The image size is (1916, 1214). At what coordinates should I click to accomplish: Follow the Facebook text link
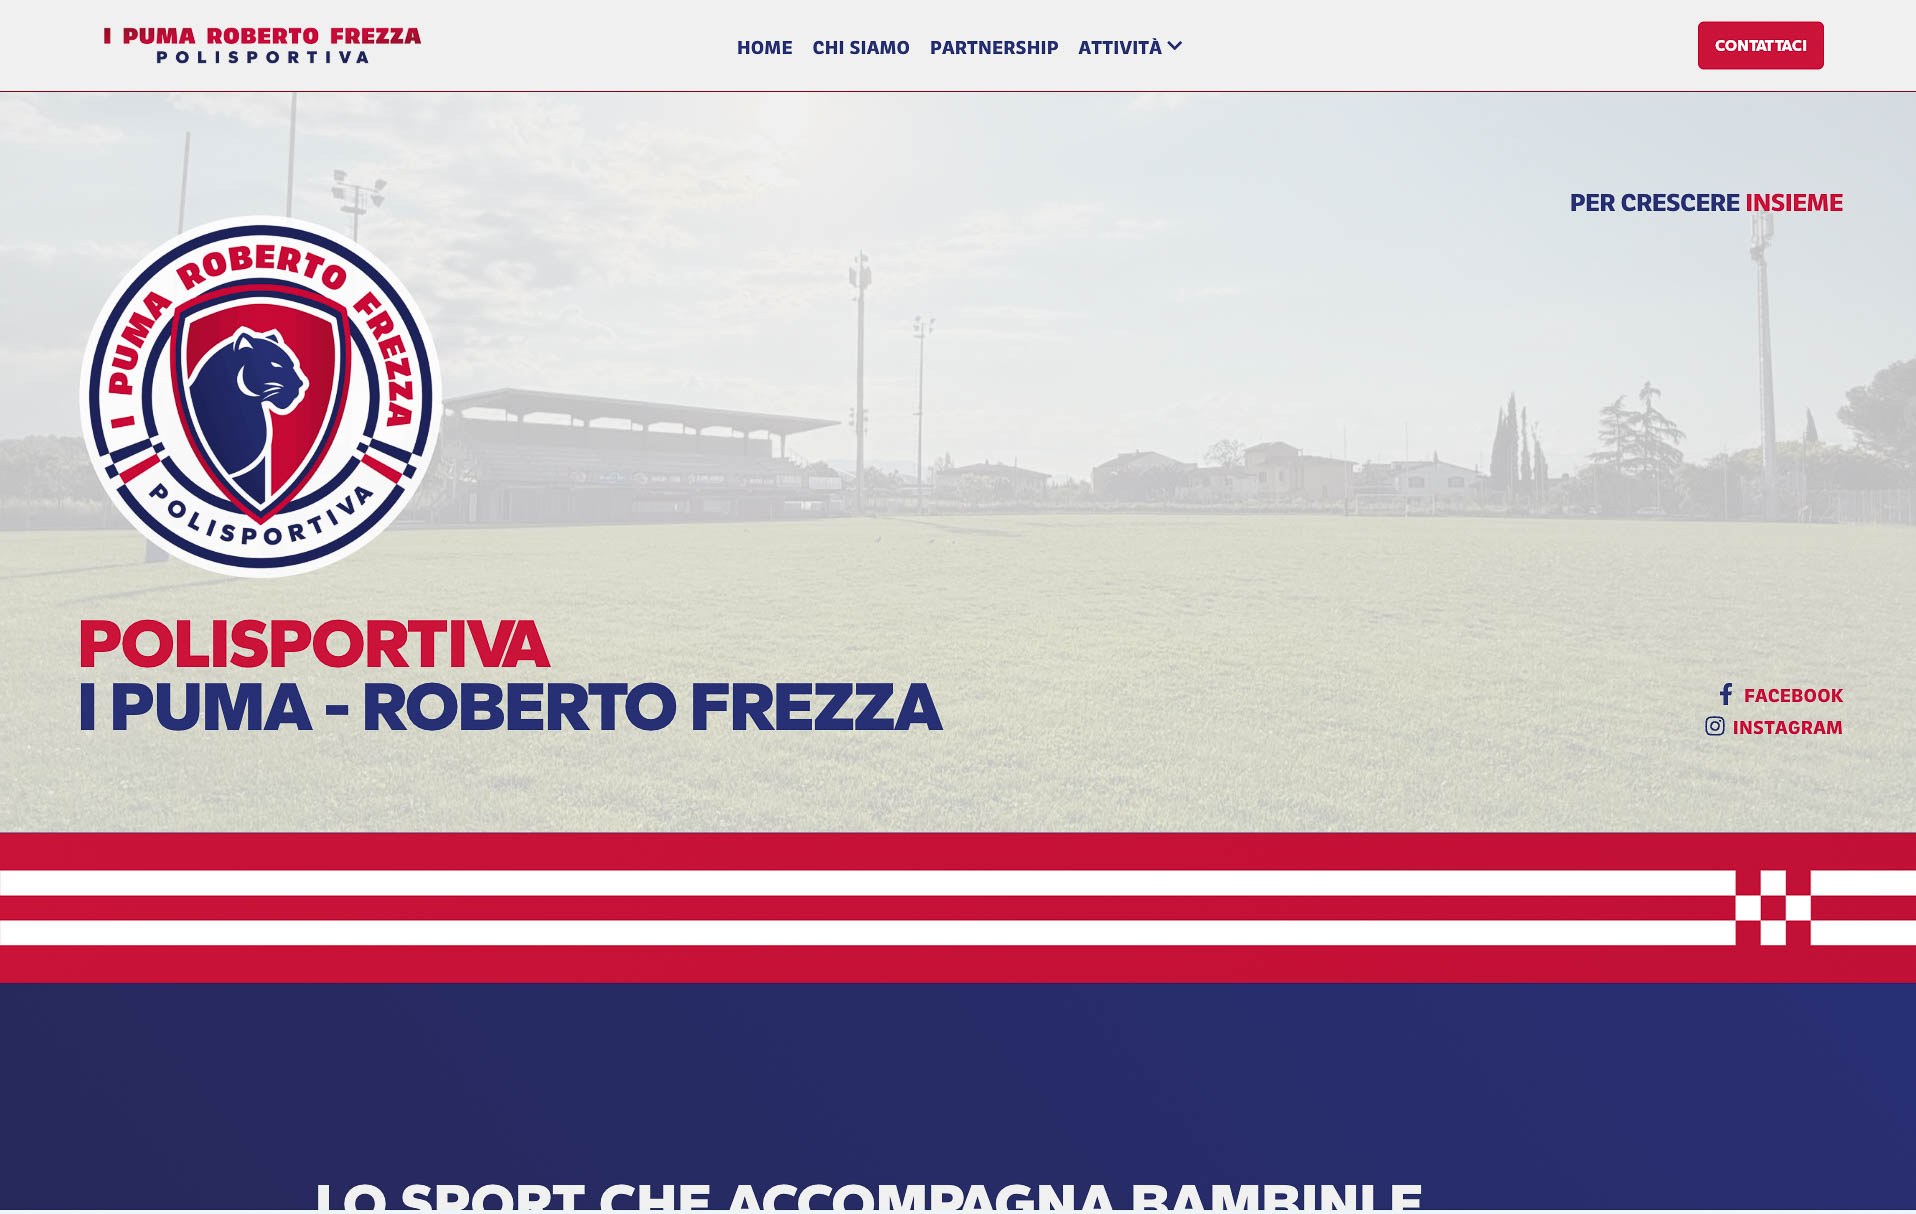1793,695
